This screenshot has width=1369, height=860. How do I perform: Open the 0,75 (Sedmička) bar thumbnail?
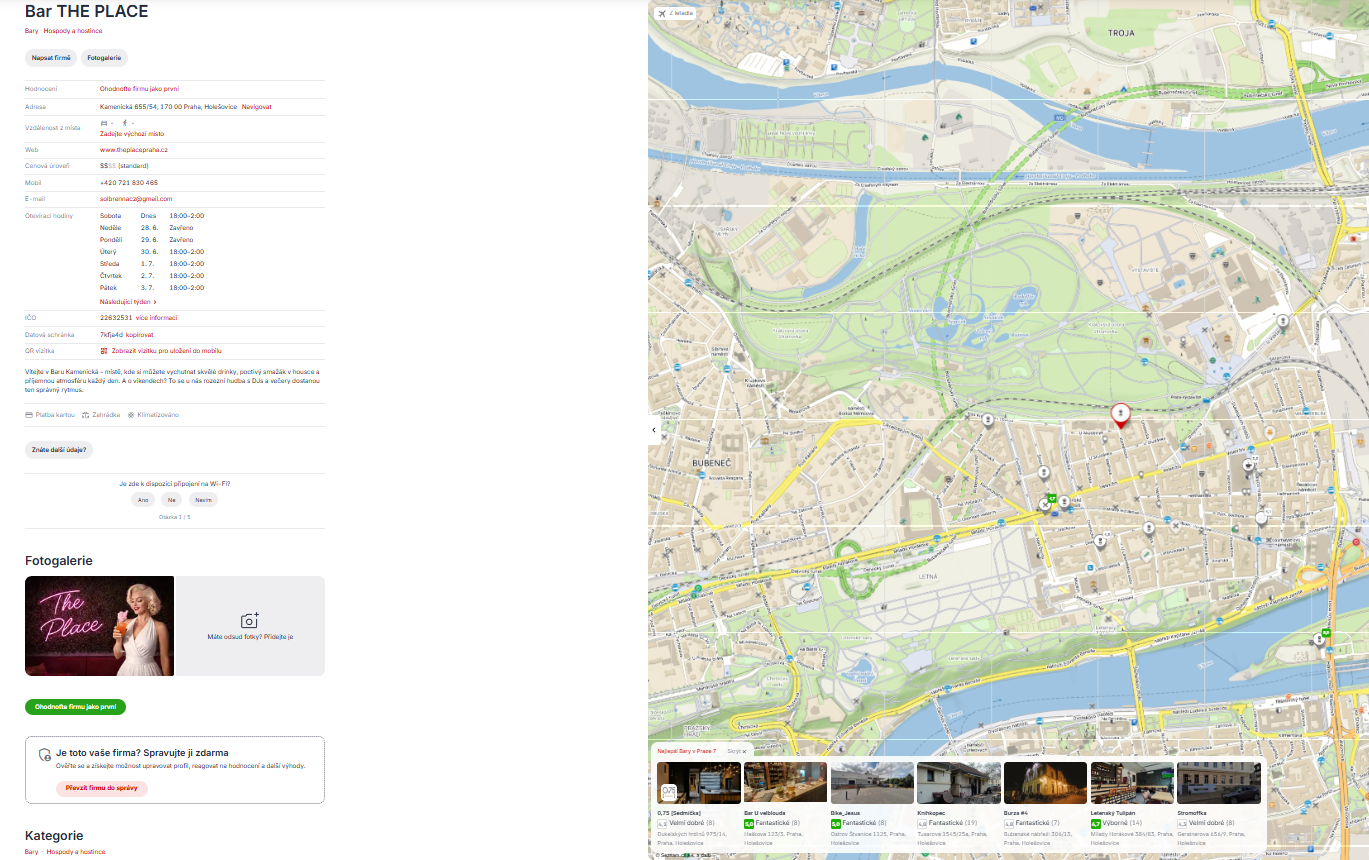coord(699,783)
